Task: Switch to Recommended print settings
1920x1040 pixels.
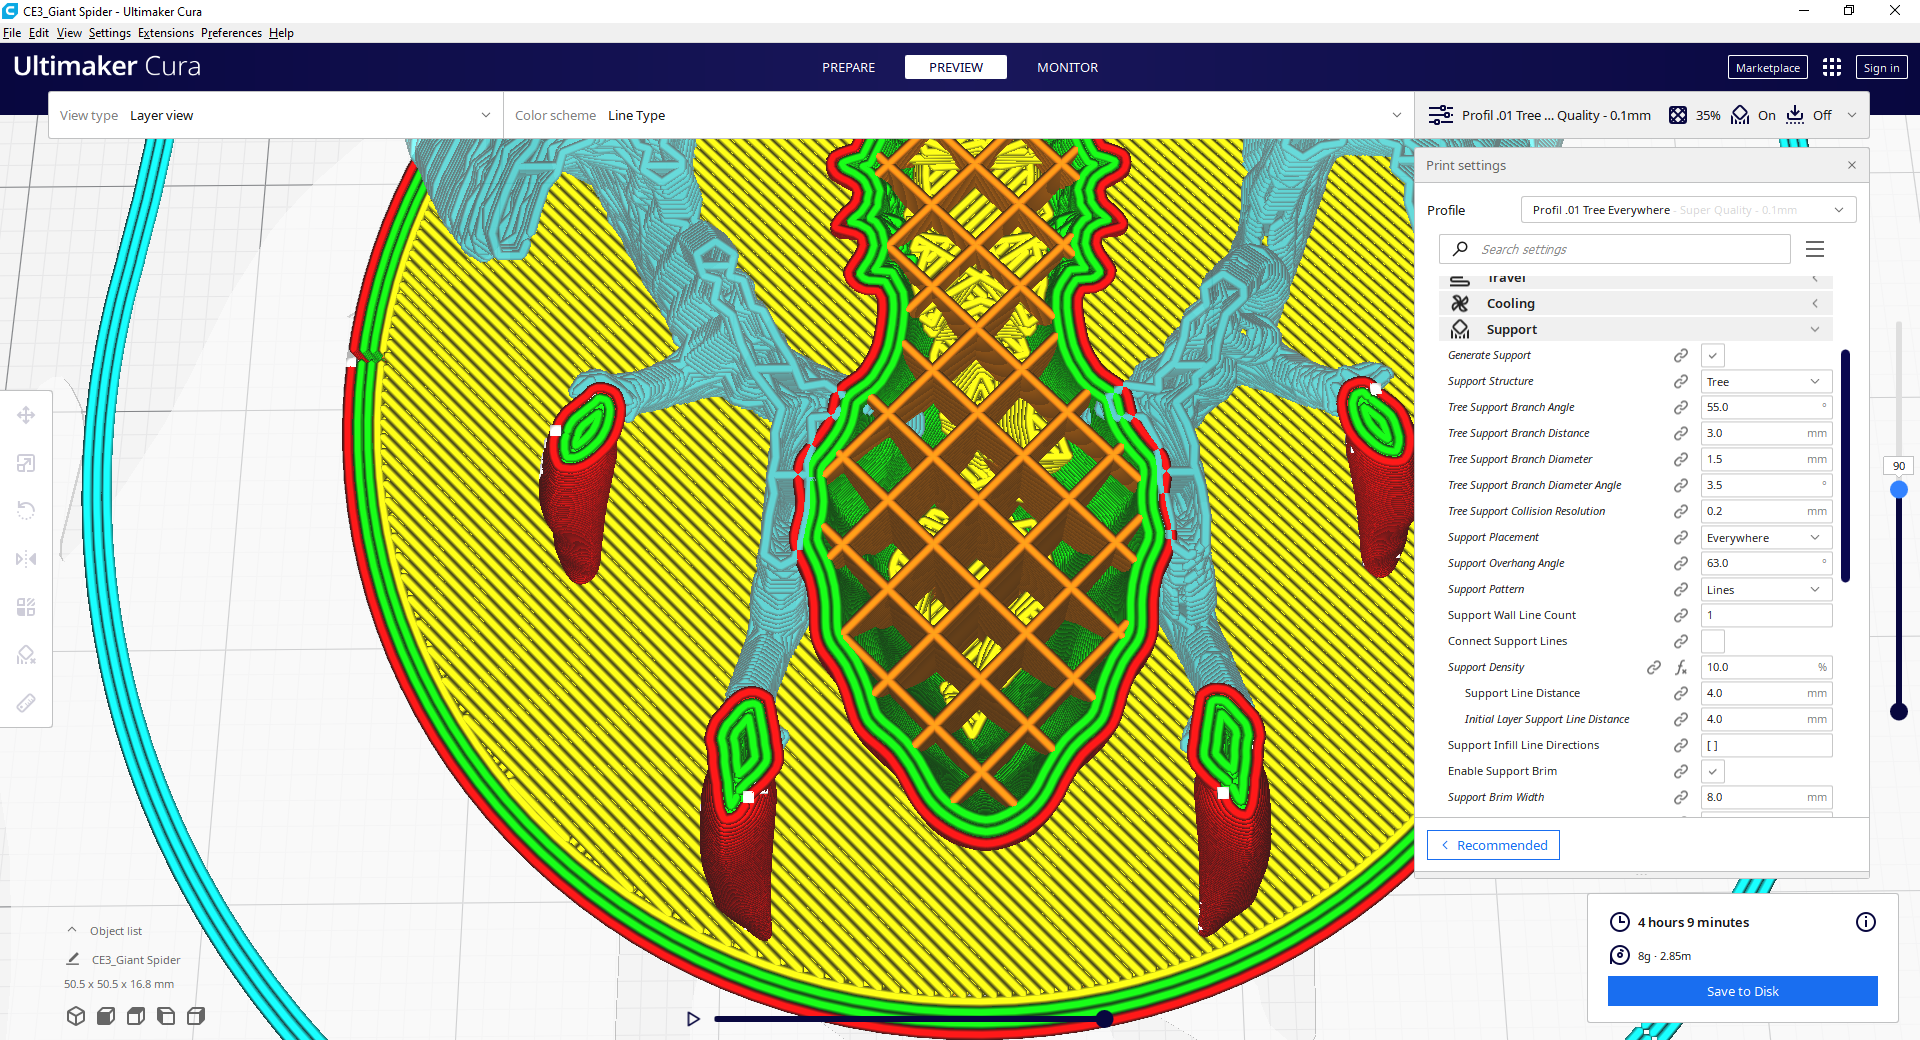Action: pyautogui.click(x=1493, y=845)
